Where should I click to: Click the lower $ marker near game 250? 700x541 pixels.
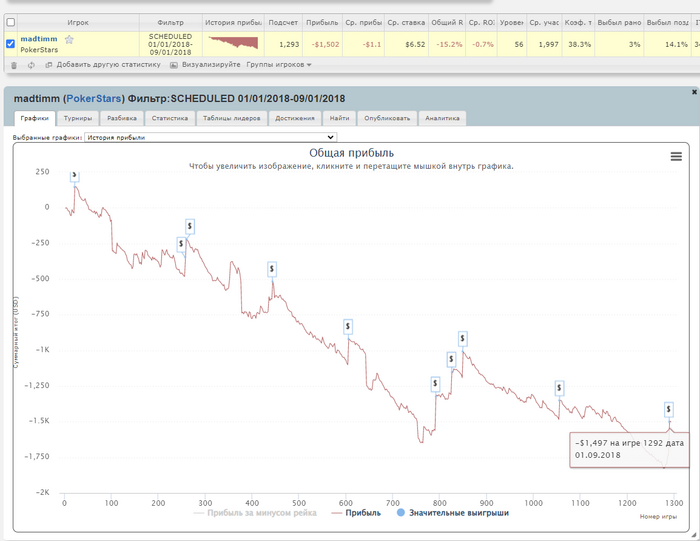tap(181, 244)
